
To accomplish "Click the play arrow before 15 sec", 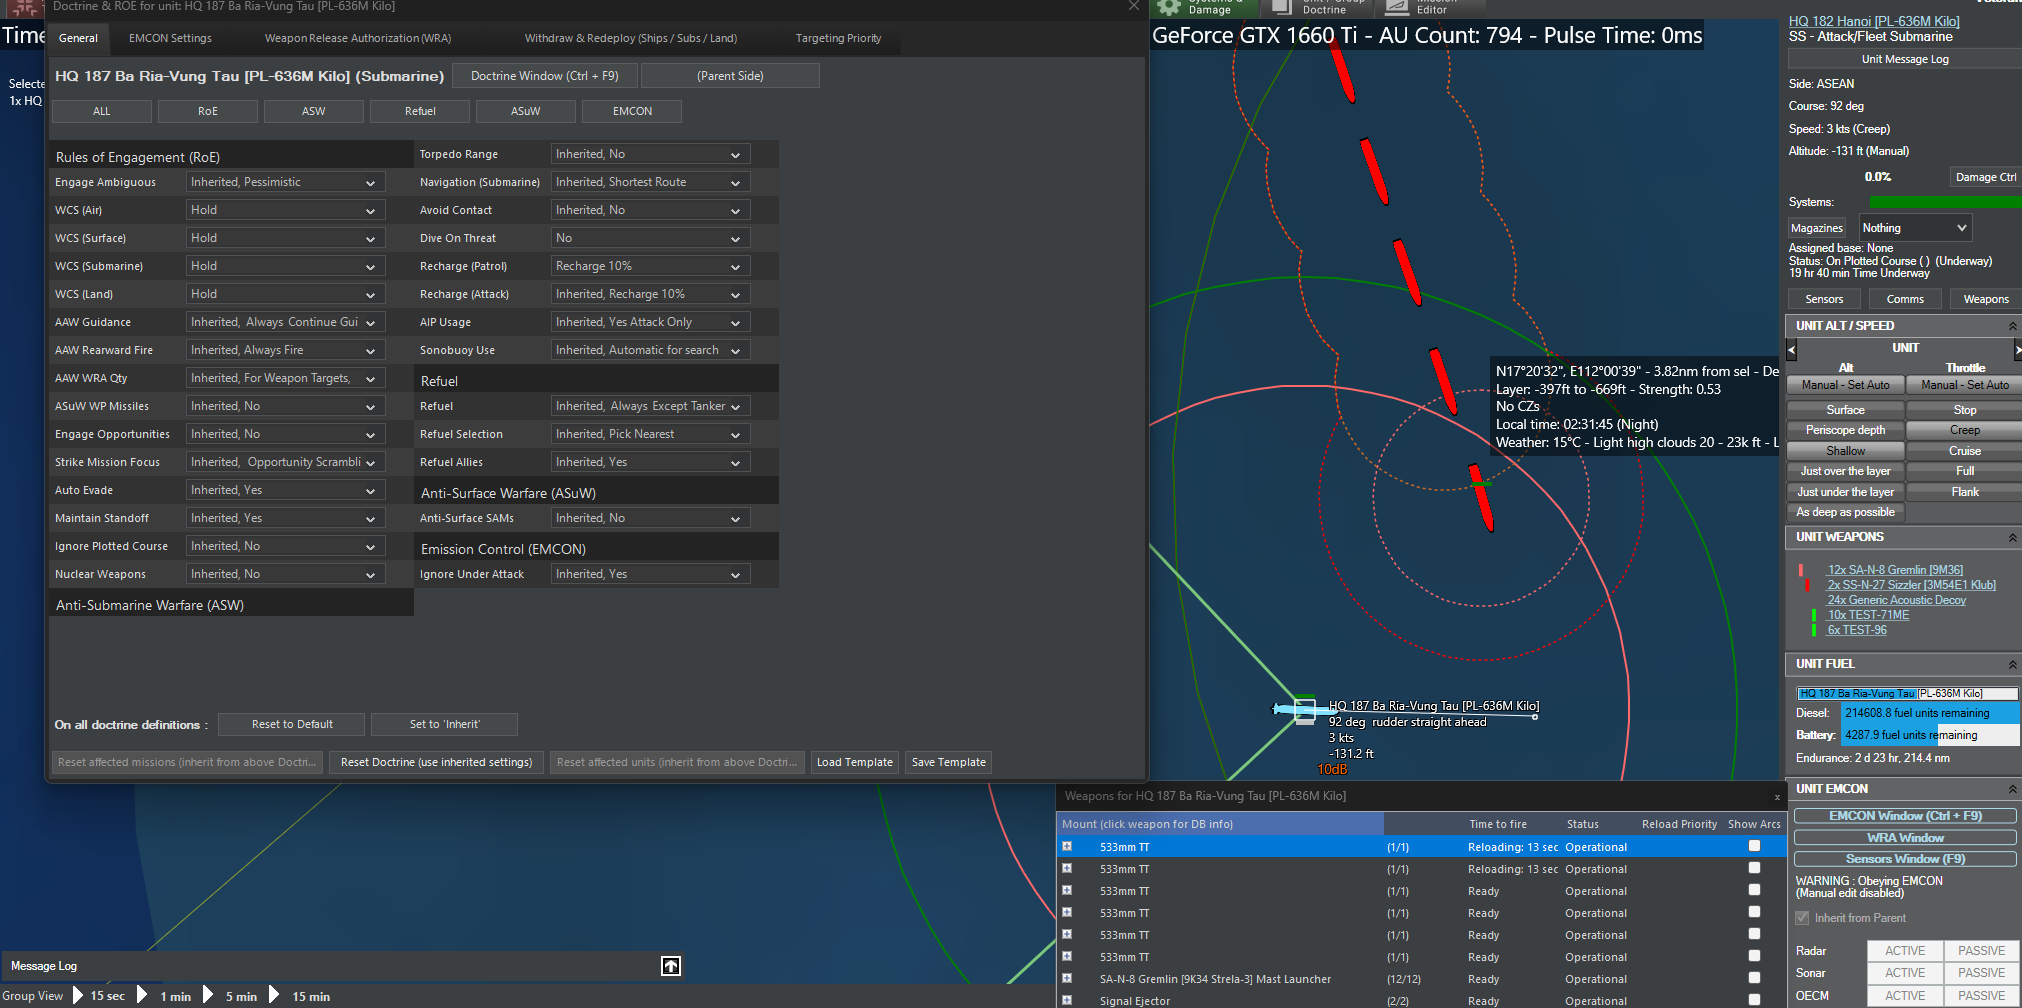I will click(x=78, y=995).
